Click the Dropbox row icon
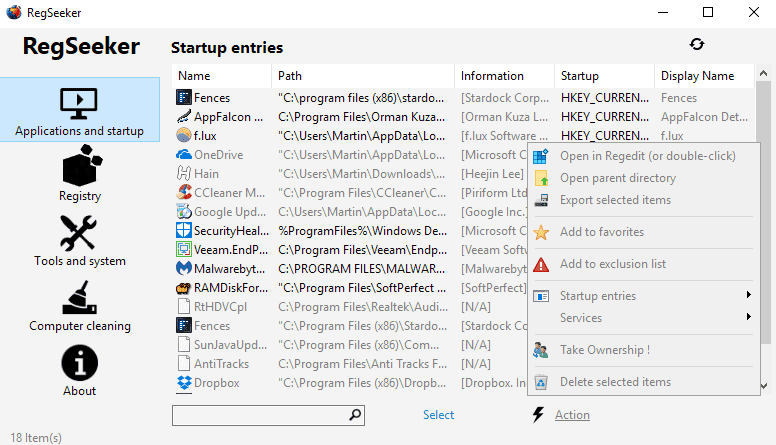The image size is (776, 445). (x=184, y=383)
